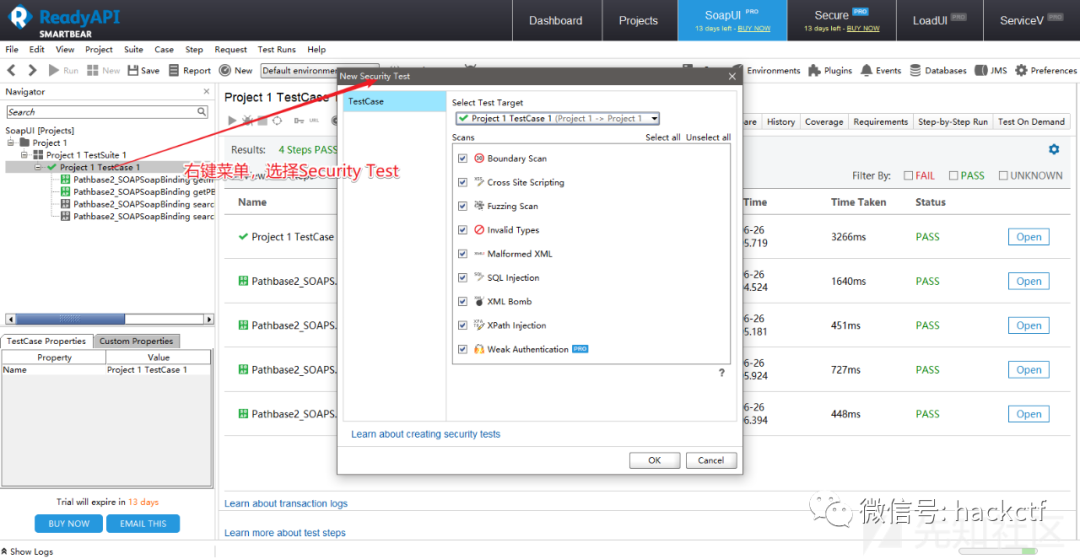Screen dimensions: 1080x559
Task: Uncheck the XPath Injection checkbox
Action: (x=463, y=326)
